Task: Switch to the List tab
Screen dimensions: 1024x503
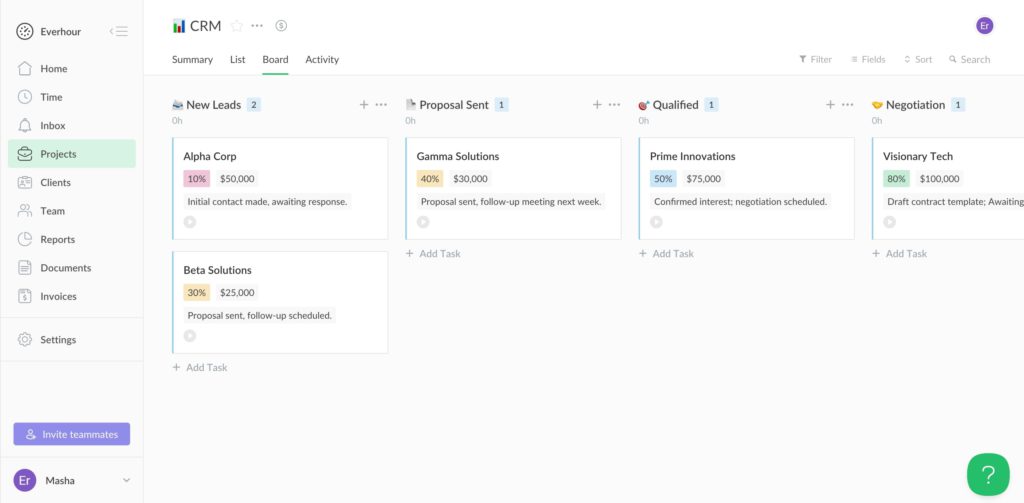Action: (238, 59)
